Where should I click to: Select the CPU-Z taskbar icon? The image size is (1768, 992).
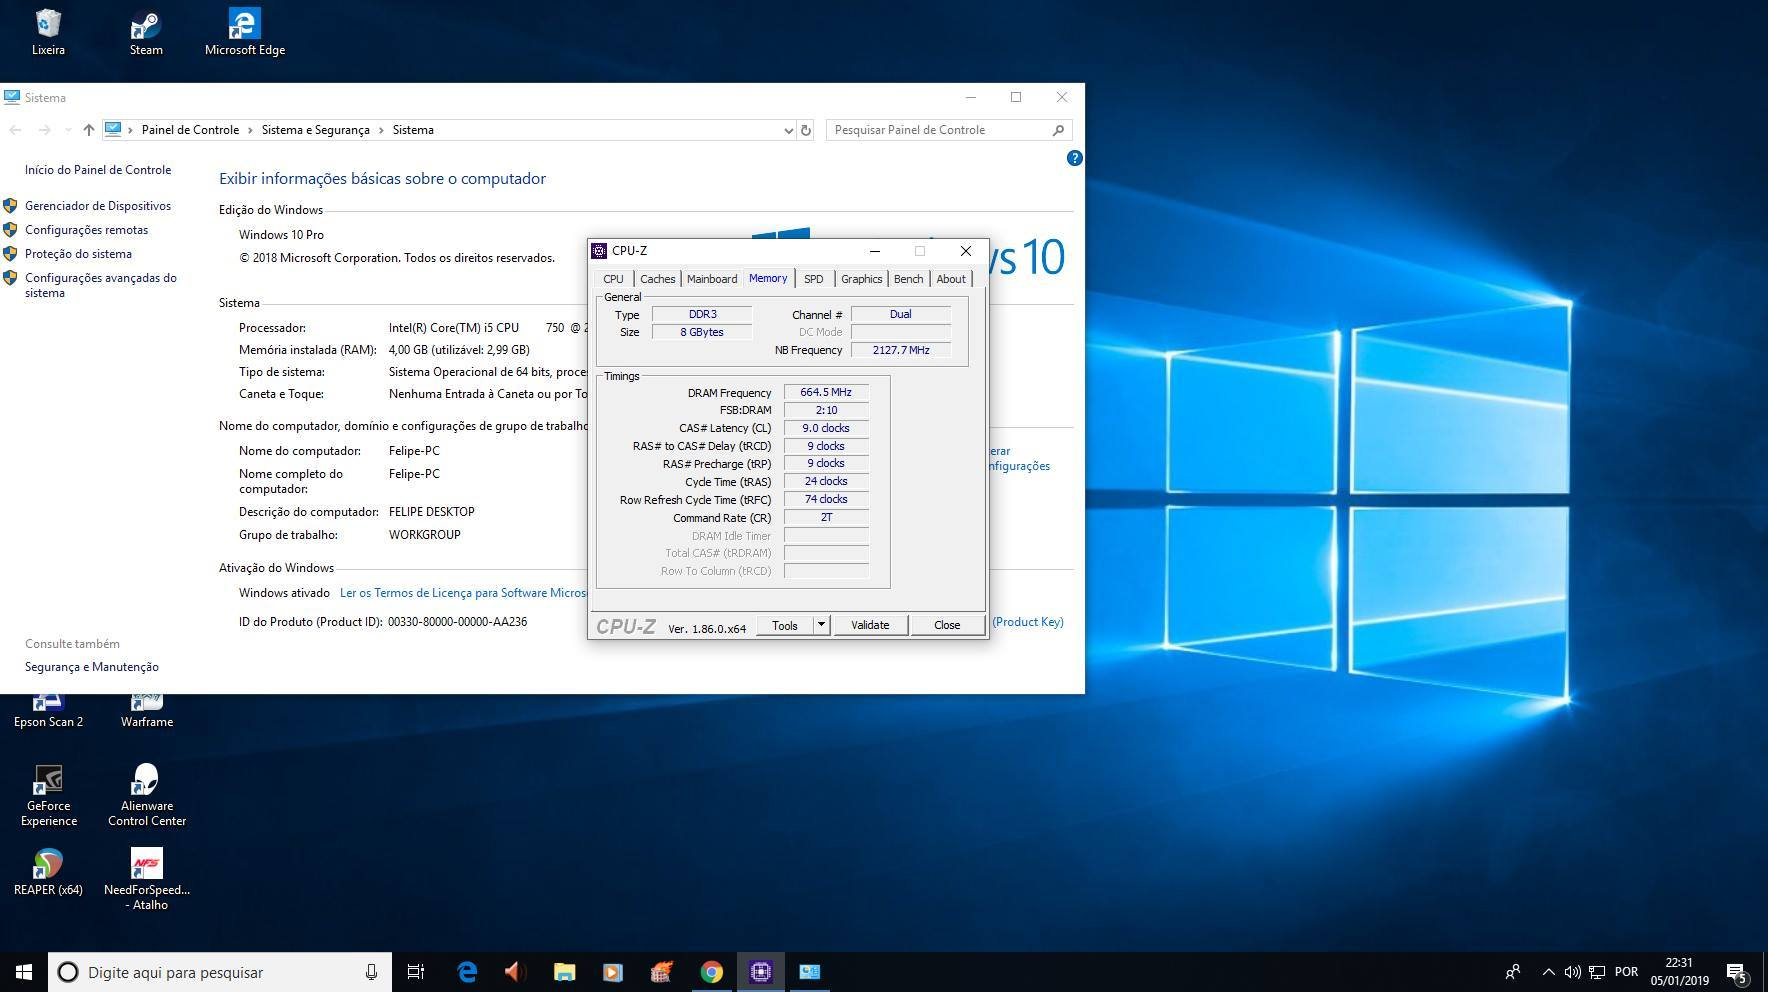[760, 972]
